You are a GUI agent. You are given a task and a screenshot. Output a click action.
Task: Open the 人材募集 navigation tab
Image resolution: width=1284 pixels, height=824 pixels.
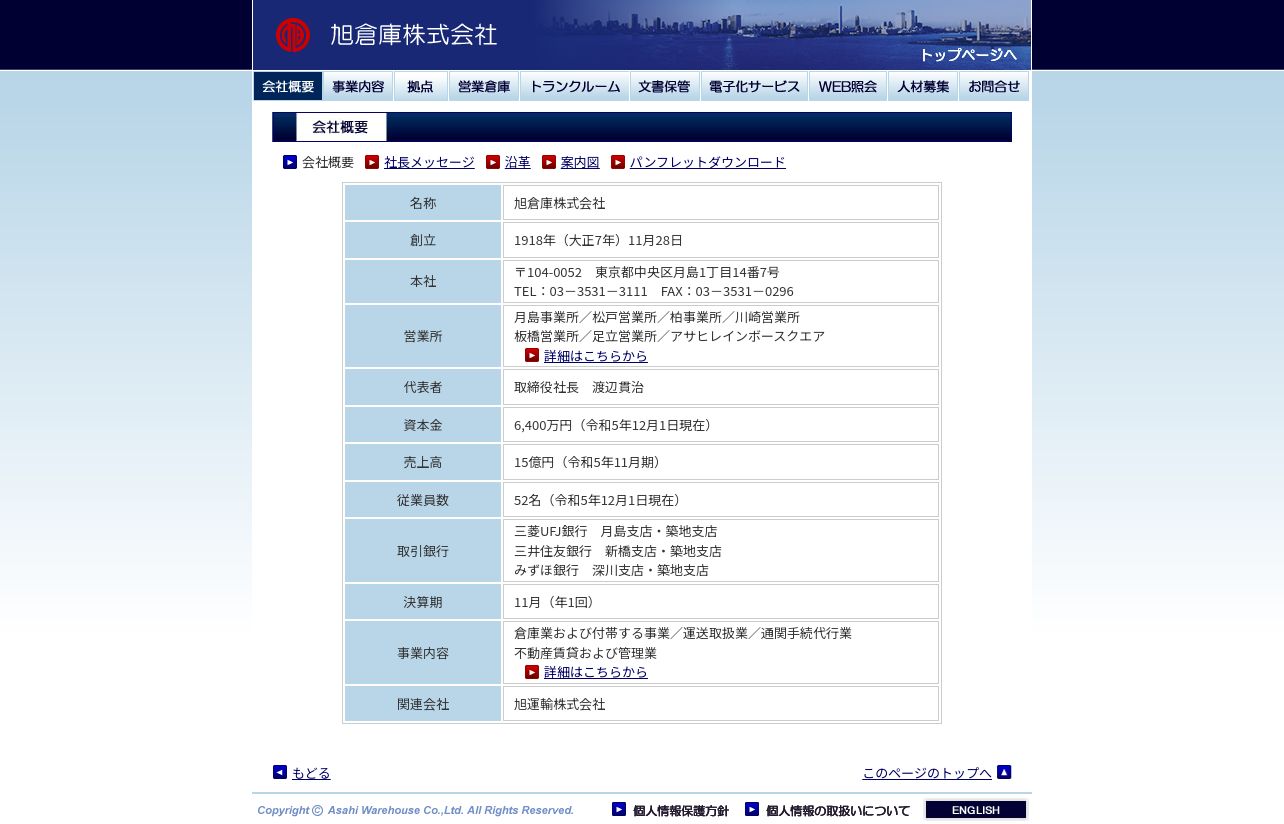923,86
